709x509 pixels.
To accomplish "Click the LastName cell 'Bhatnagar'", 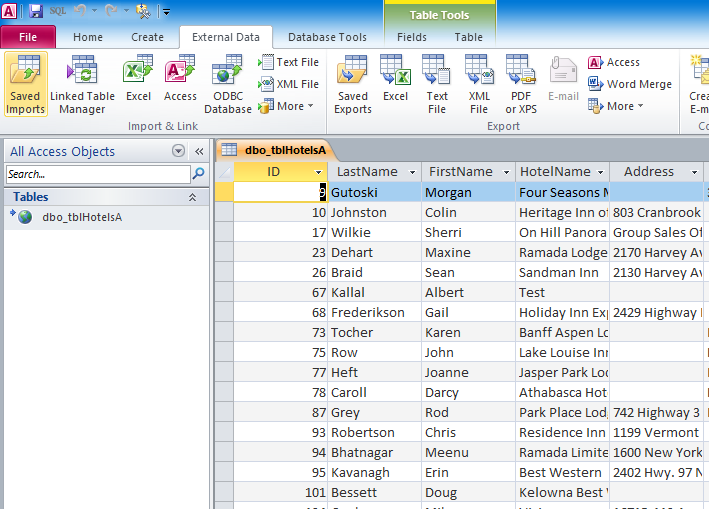I will (374, 452).
